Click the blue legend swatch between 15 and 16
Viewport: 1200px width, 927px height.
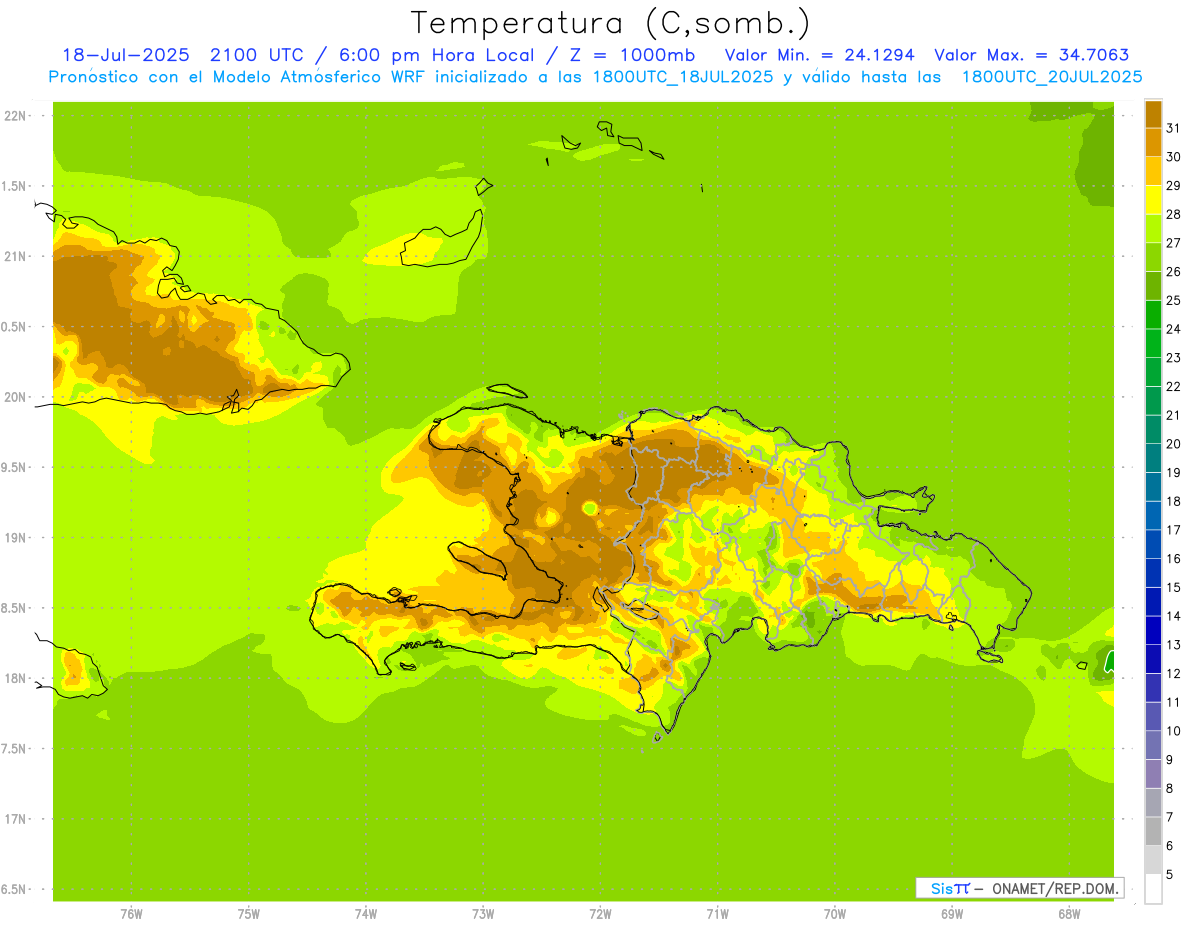tap(1153, 573)
